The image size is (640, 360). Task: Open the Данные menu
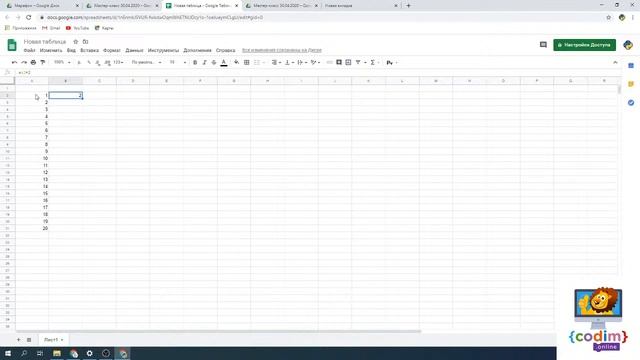(134, 50)
